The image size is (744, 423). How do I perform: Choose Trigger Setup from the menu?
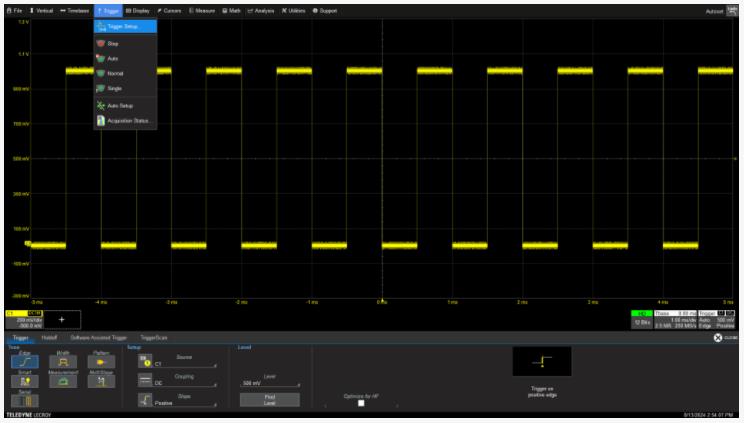pyautogui.click(x=122, y=26)
